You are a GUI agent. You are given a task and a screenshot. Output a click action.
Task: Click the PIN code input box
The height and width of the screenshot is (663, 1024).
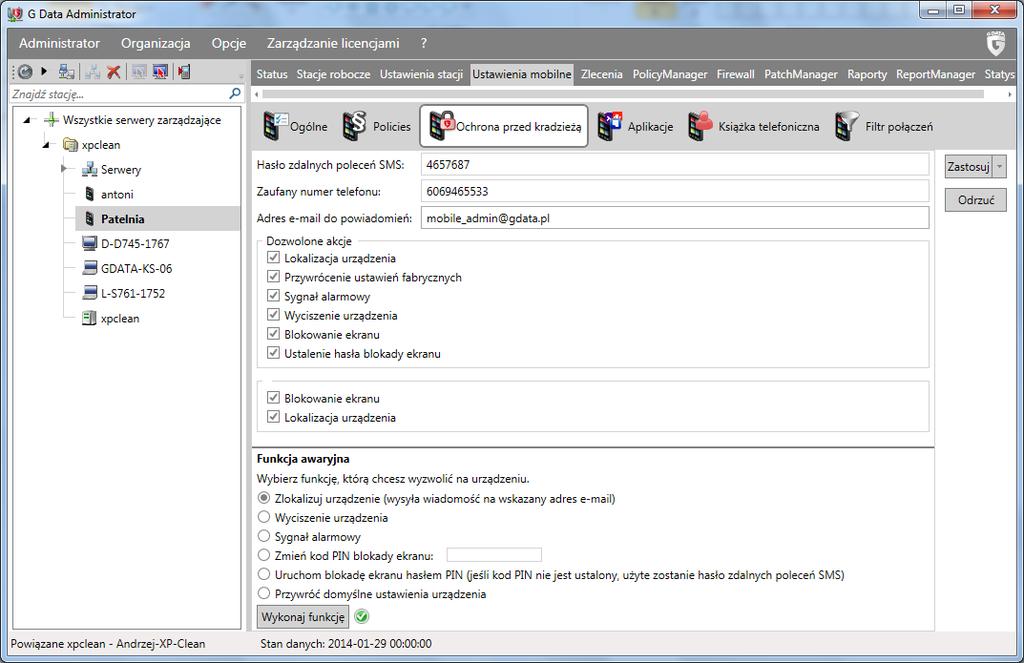point(494,555)
